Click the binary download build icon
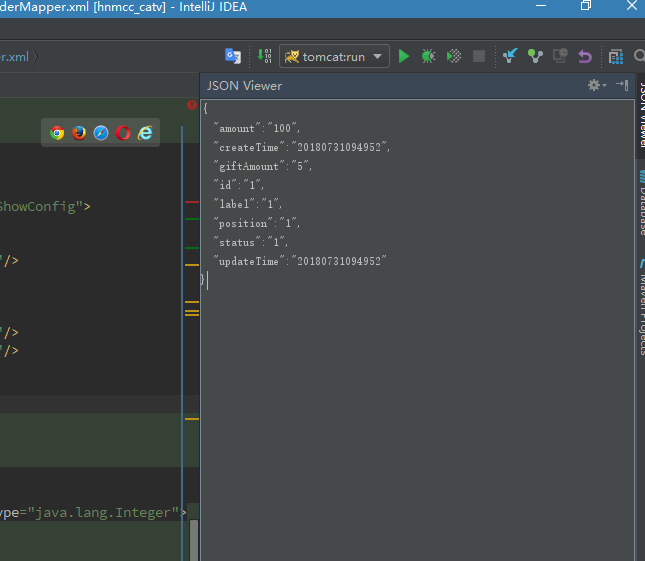Image resolution: width=645 pixels, height=561 pixels. [x=264, y=56]
